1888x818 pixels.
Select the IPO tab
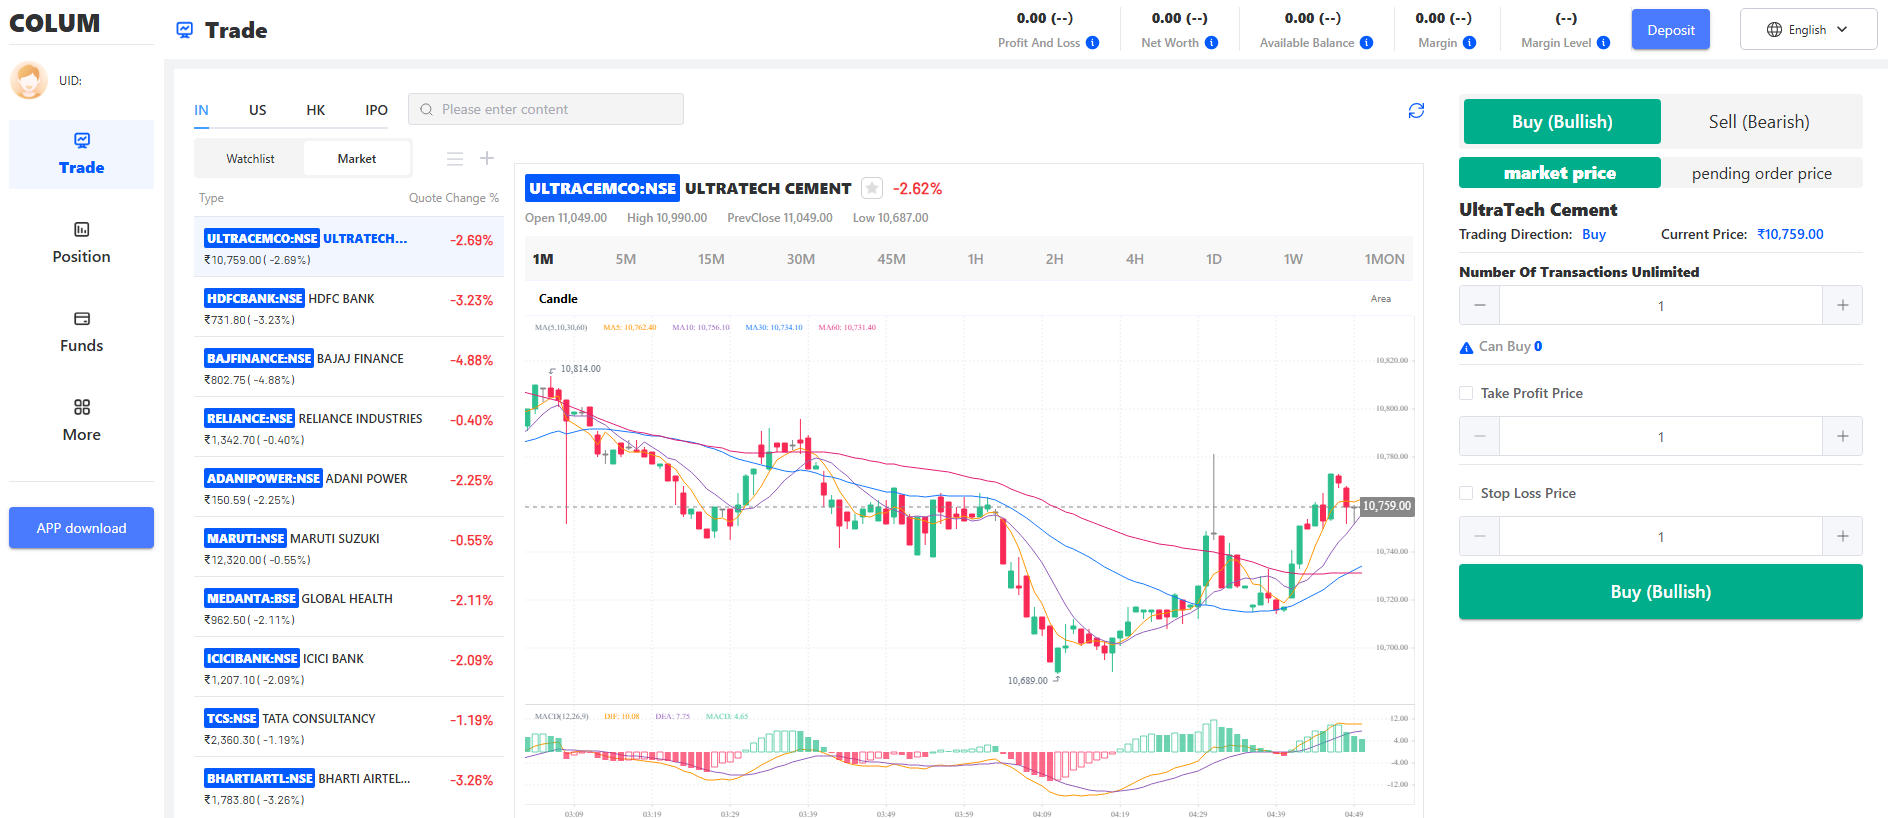(377, 110)
